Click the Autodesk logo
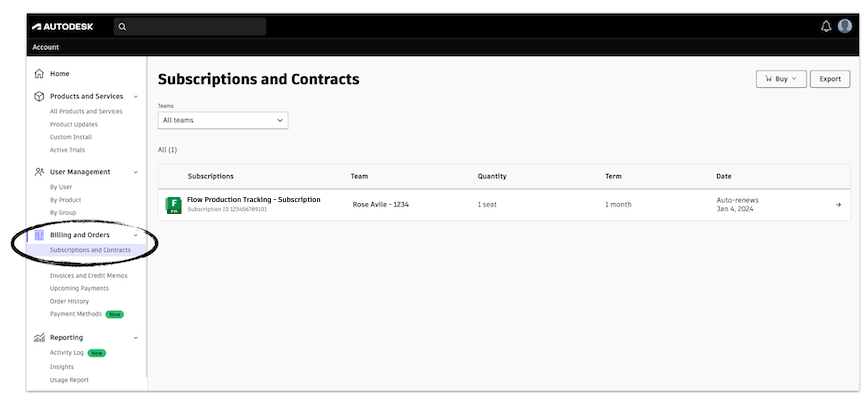Viewport: 864px width, 408px height. (x=62, y=26)
